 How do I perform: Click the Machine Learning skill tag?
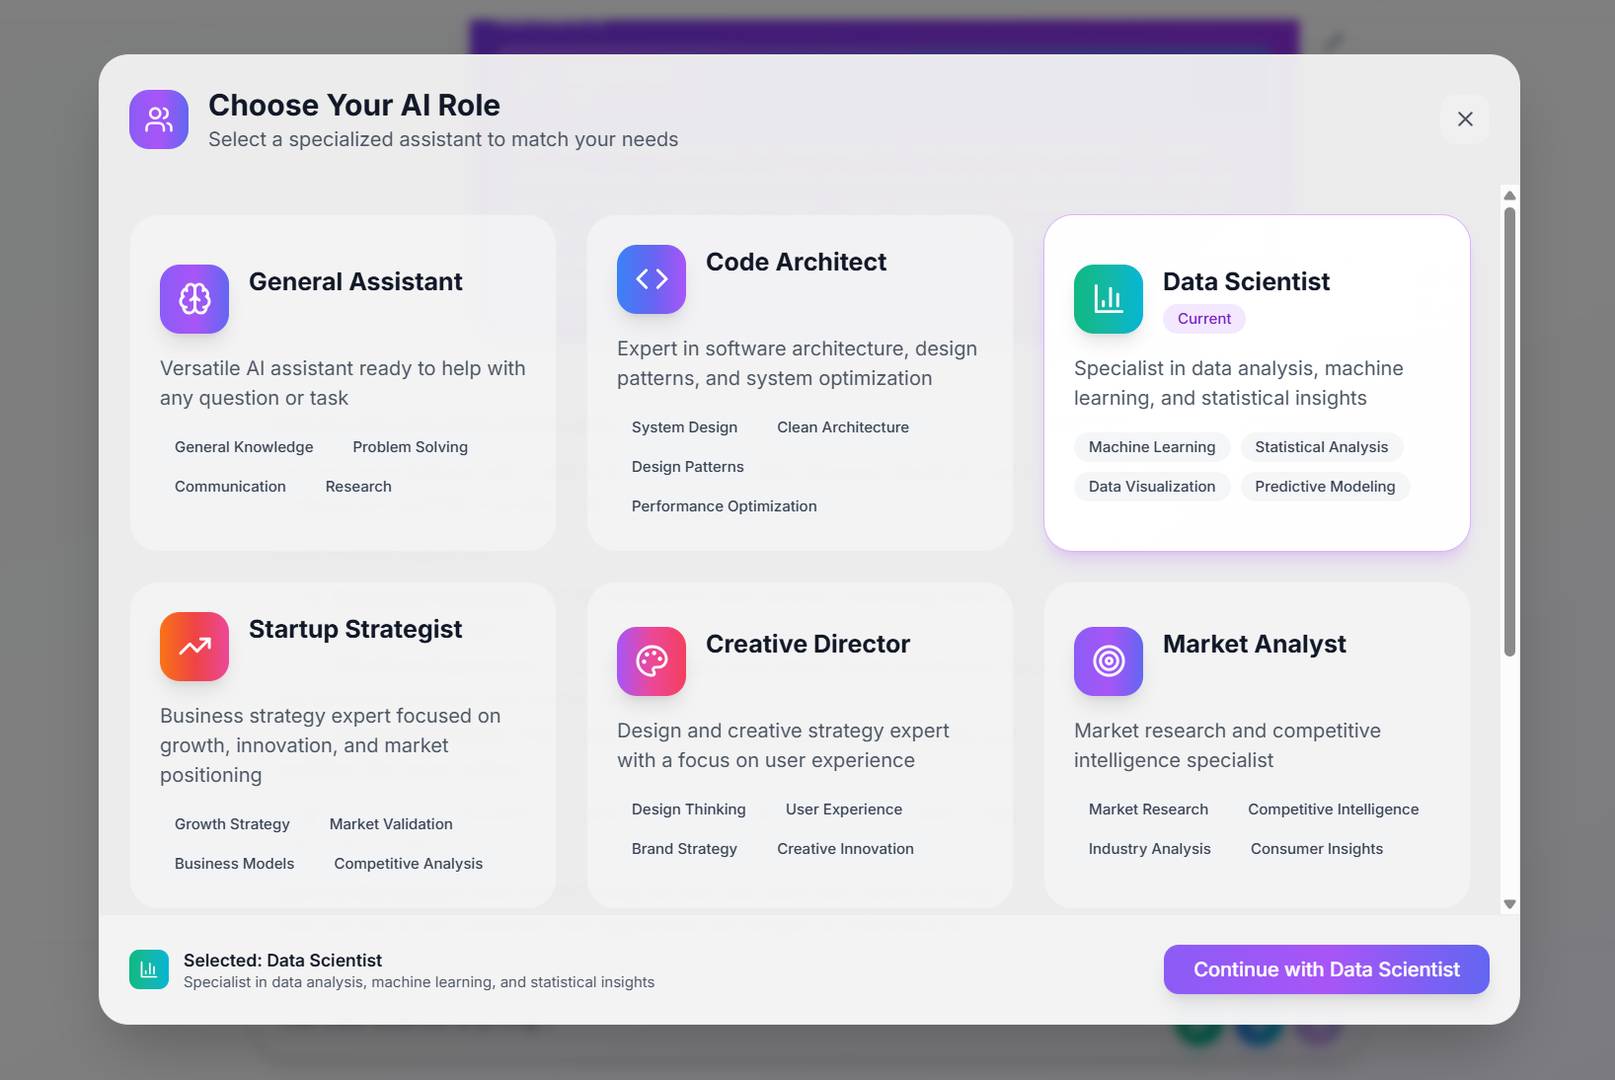pos(1152,447)
